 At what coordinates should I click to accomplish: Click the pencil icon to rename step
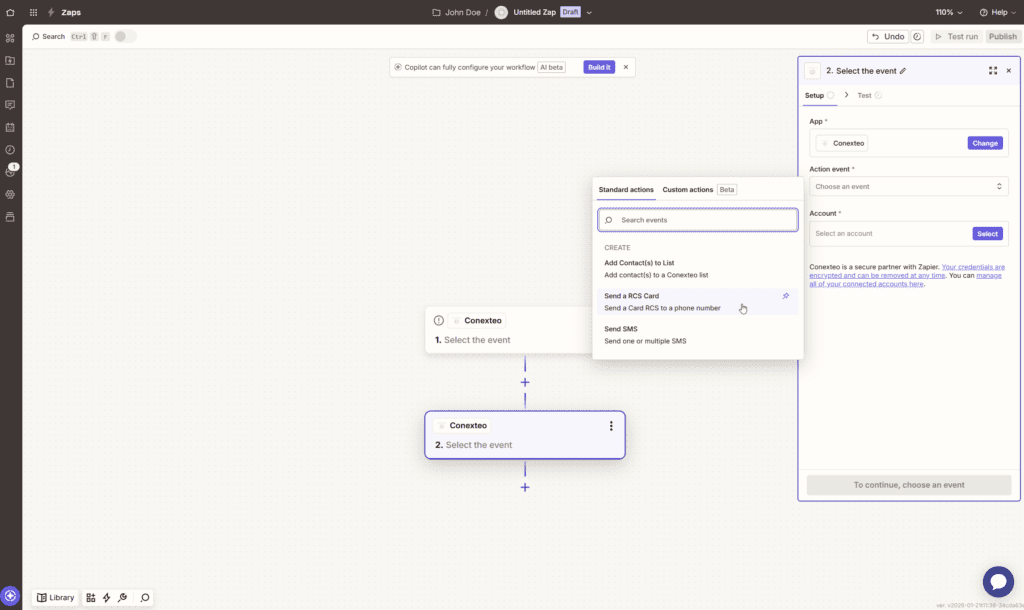tap(903, 71)
